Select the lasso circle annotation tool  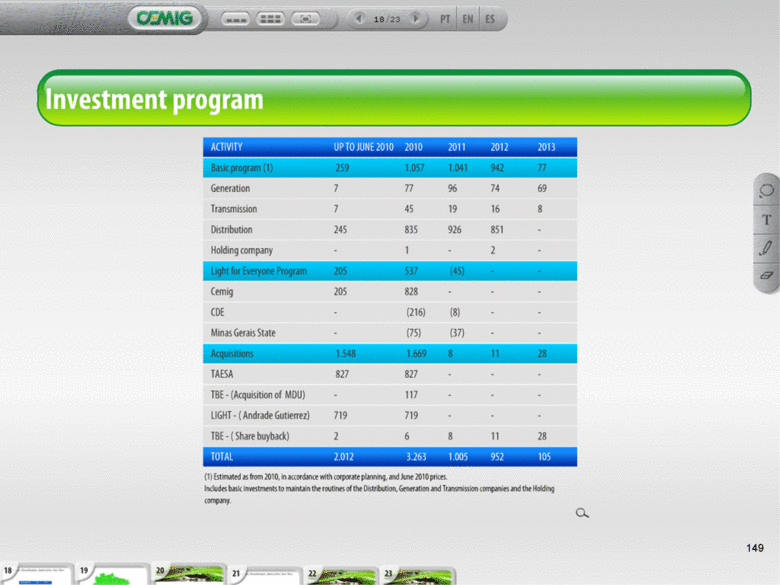pos(767,191)
